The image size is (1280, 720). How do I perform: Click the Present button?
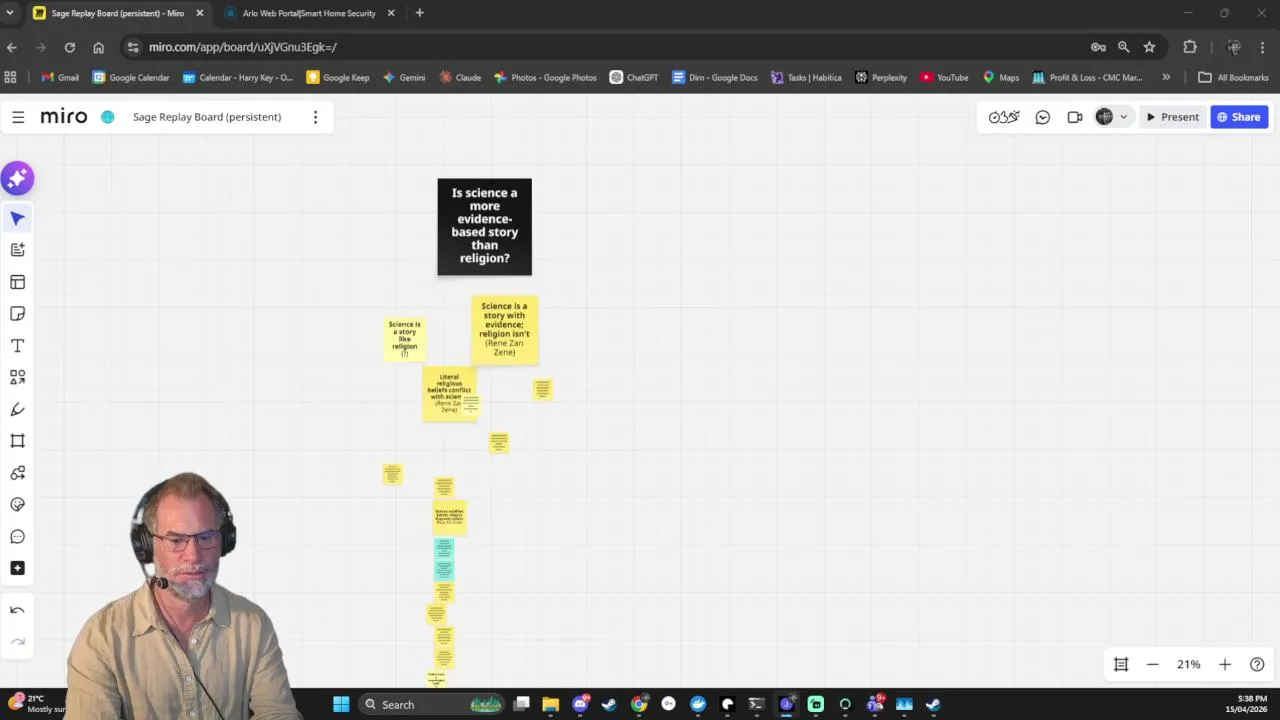point(1172,117)
